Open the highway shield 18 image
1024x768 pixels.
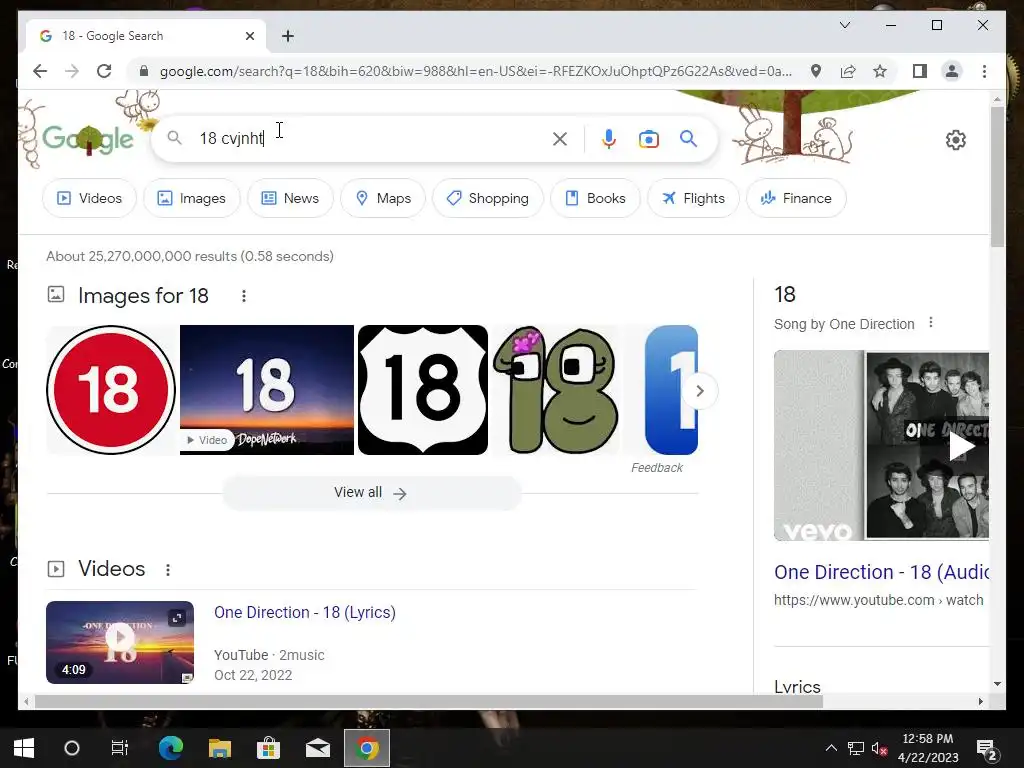coord(423,390)
